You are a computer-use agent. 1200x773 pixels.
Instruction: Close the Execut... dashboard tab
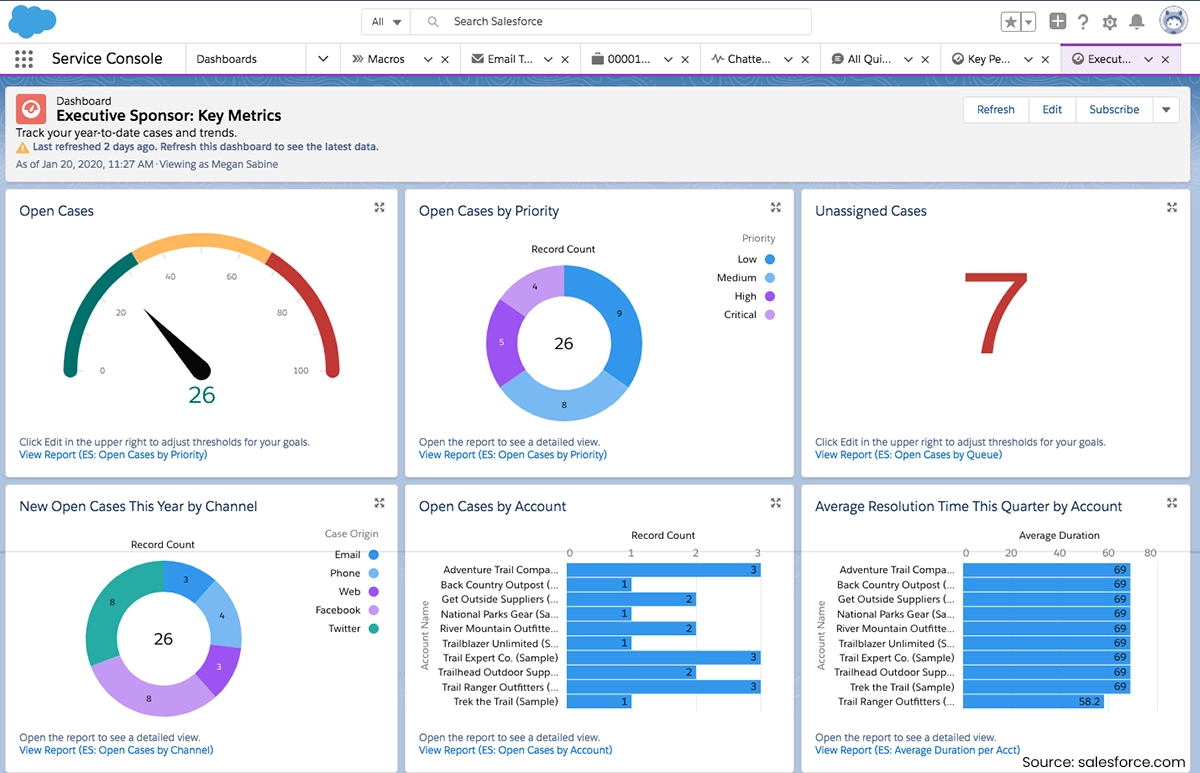(1166, 59)
